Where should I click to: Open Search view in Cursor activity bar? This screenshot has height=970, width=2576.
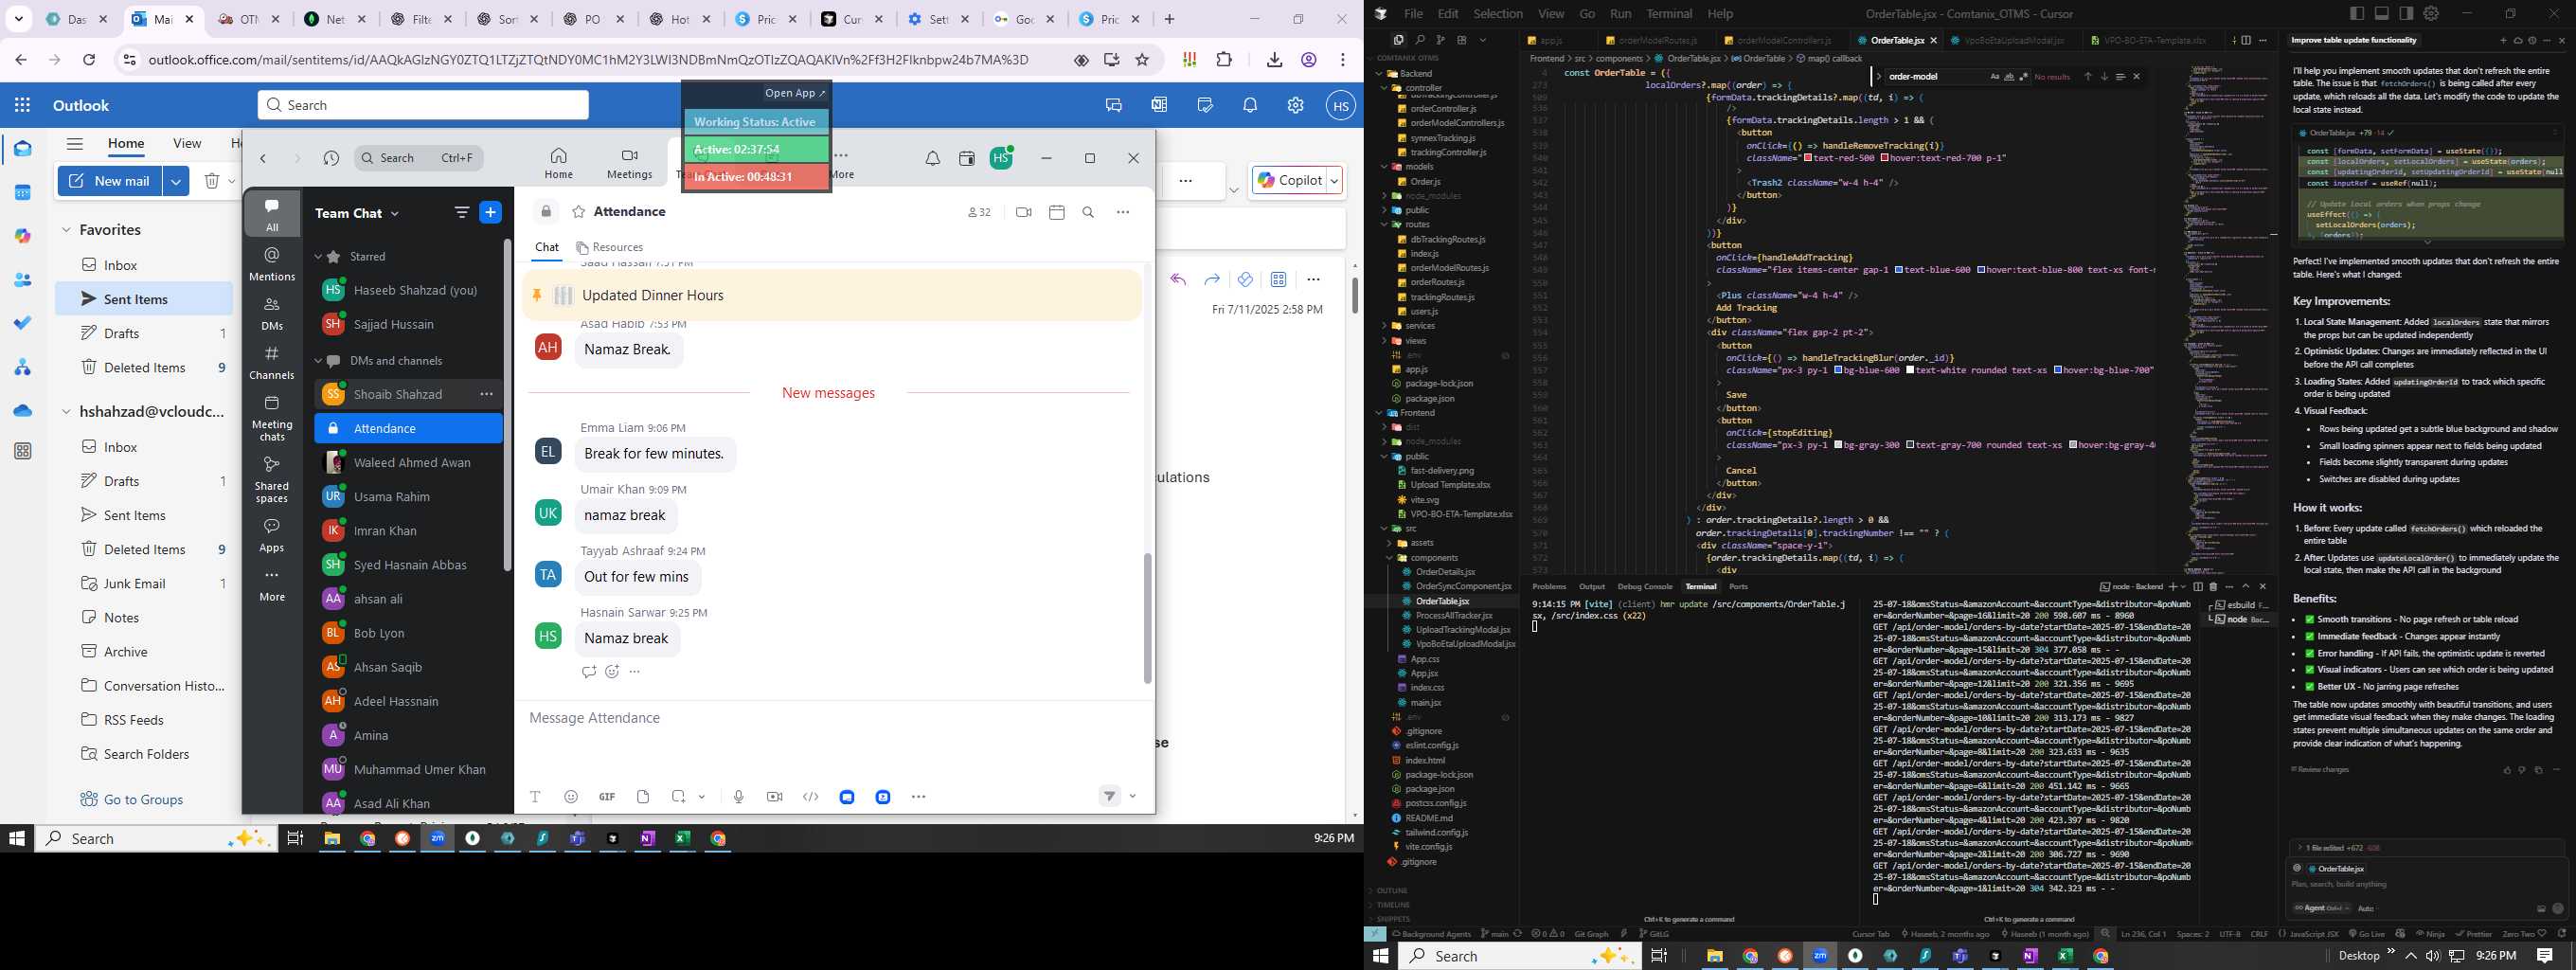(x=1420, y=40)
